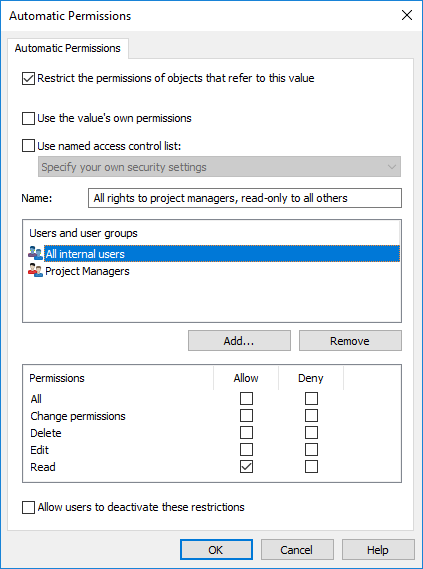Click the Add... button
This screenshot has height=569, width=423.
click(239, 341)
